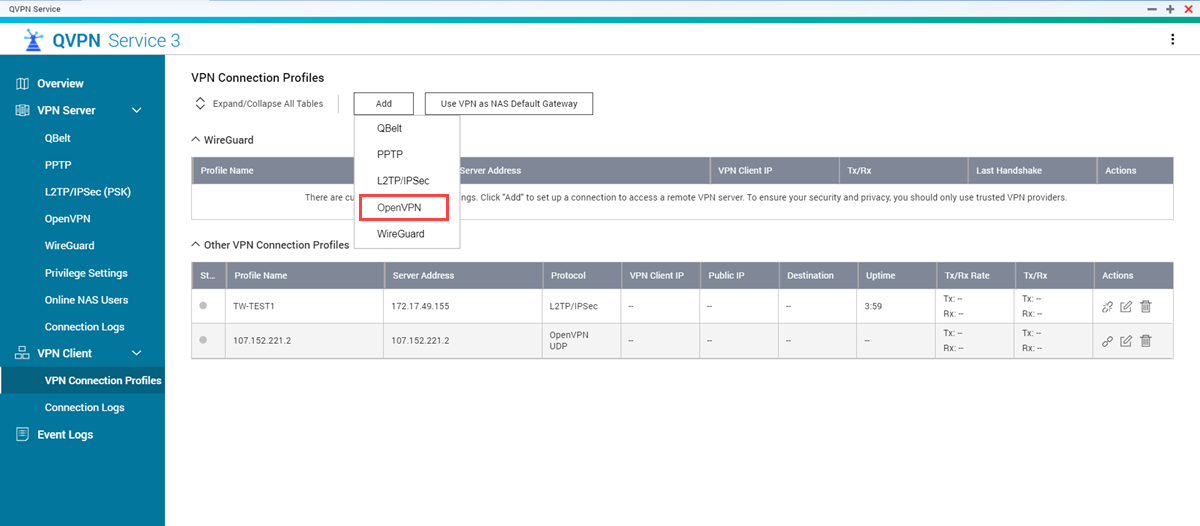Delete the TW-TEST1 profile via trash icon
This screenshot has height=526, width=1200.
[1146, 307]
